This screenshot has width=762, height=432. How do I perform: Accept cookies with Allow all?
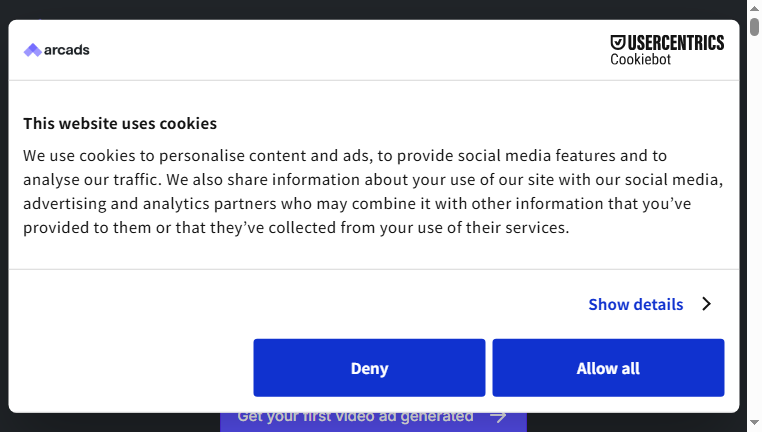pos(608,368)
